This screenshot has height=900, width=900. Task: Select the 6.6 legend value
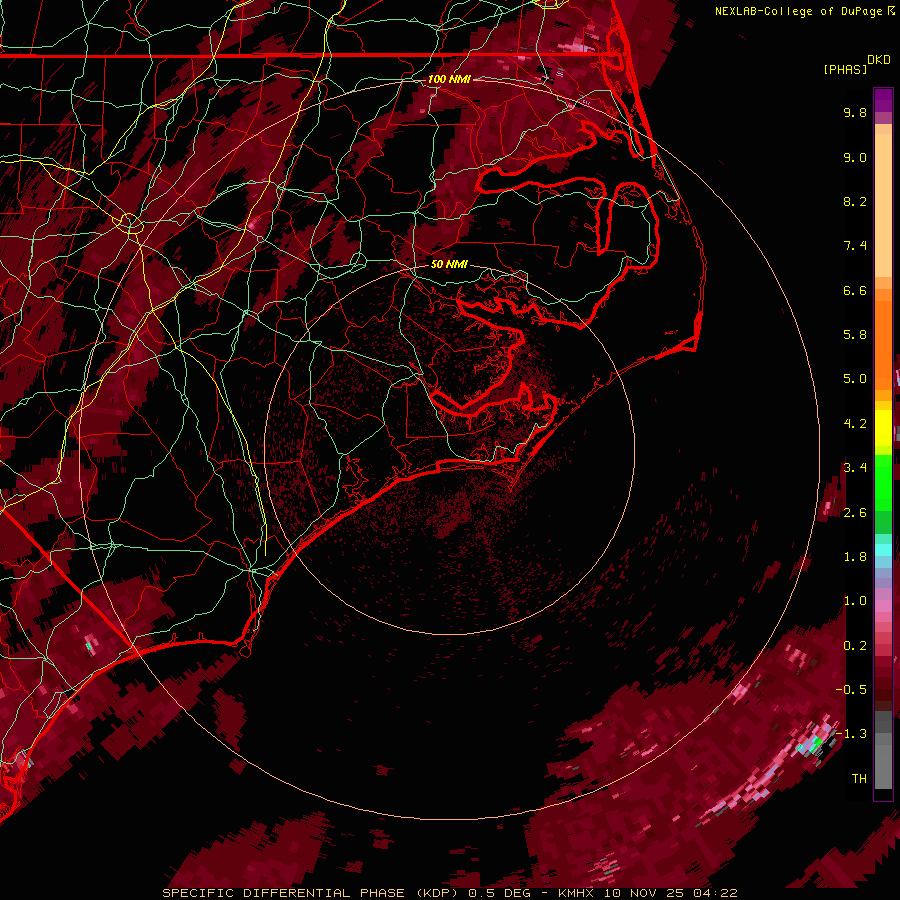(x=855, y=290)
